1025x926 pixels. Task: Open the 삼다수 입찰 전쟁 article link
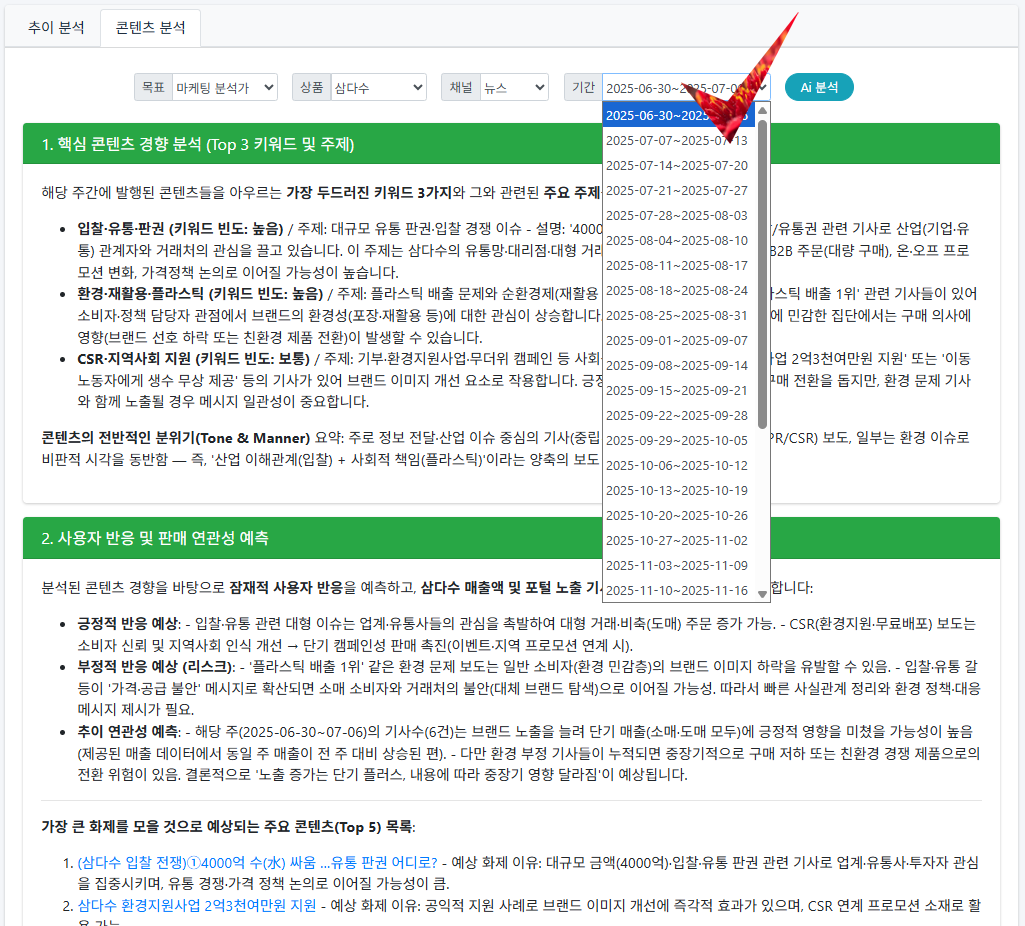tap(257, 862)
